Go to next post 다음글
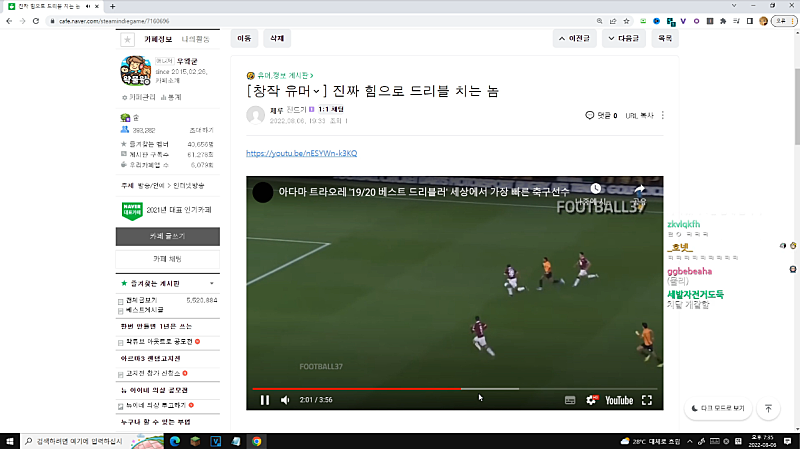The image size is (800, 449). pos(623,38)
